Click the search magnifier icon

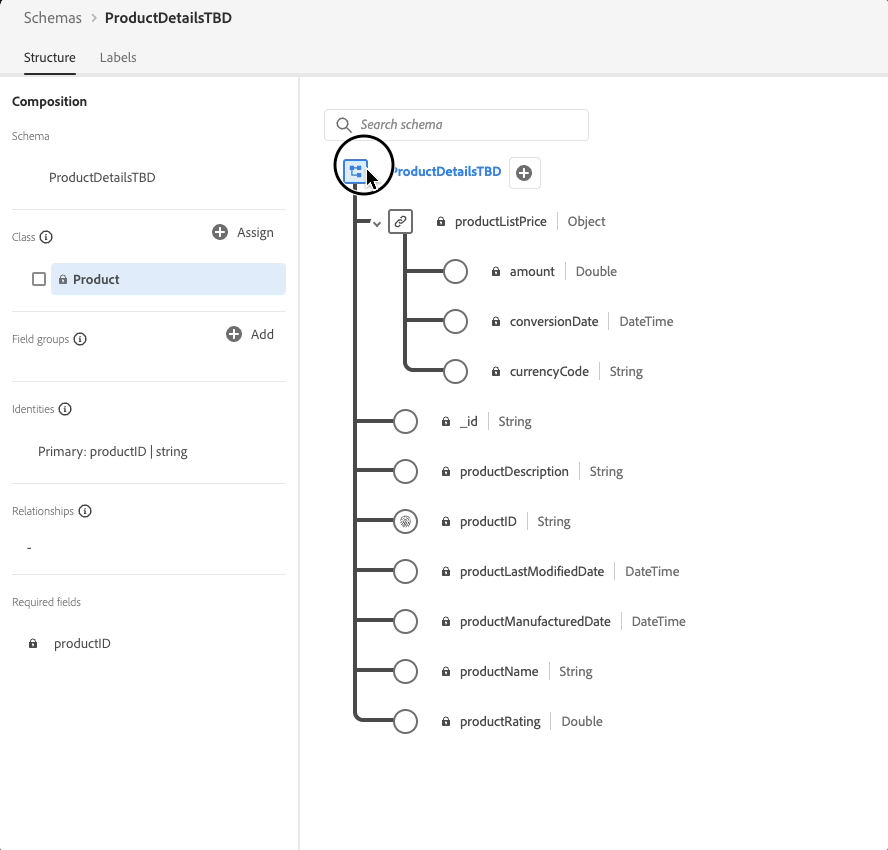[344, 125]
